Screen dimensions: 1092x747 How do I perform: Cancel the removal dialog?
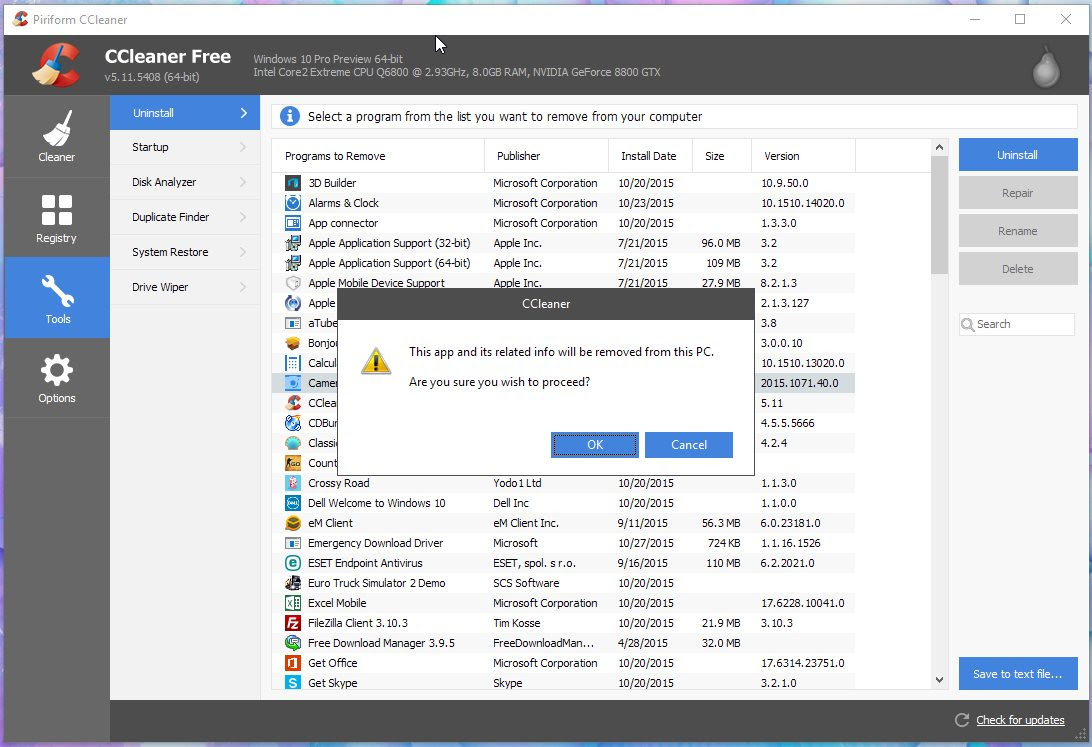[689, 445]
